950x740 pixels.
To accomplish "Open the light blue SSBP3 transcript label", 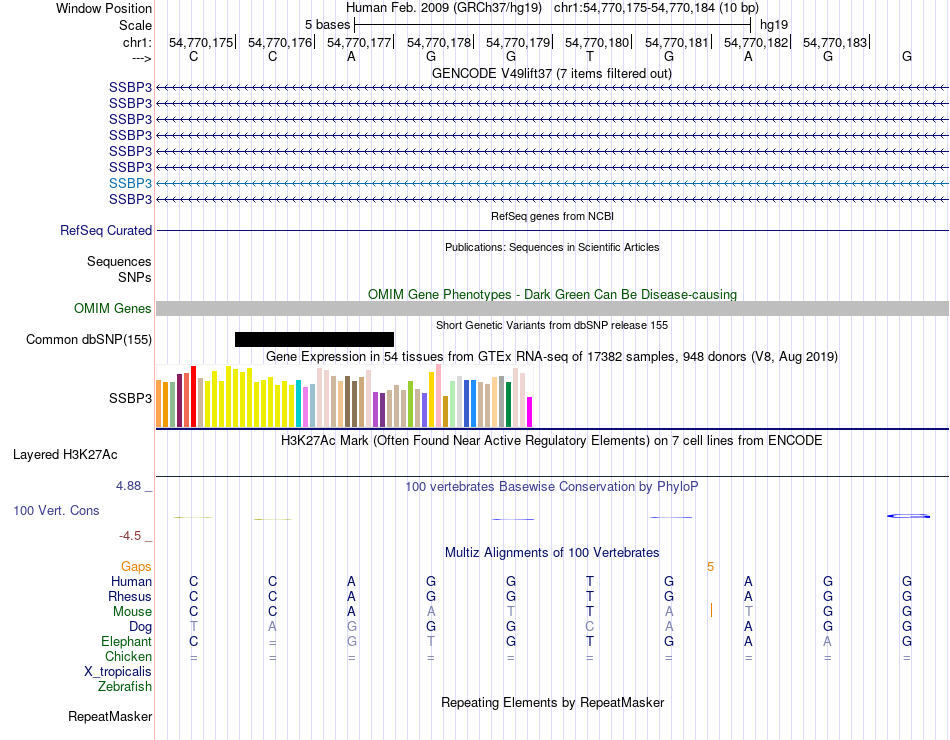I will [x=130, y=183].
